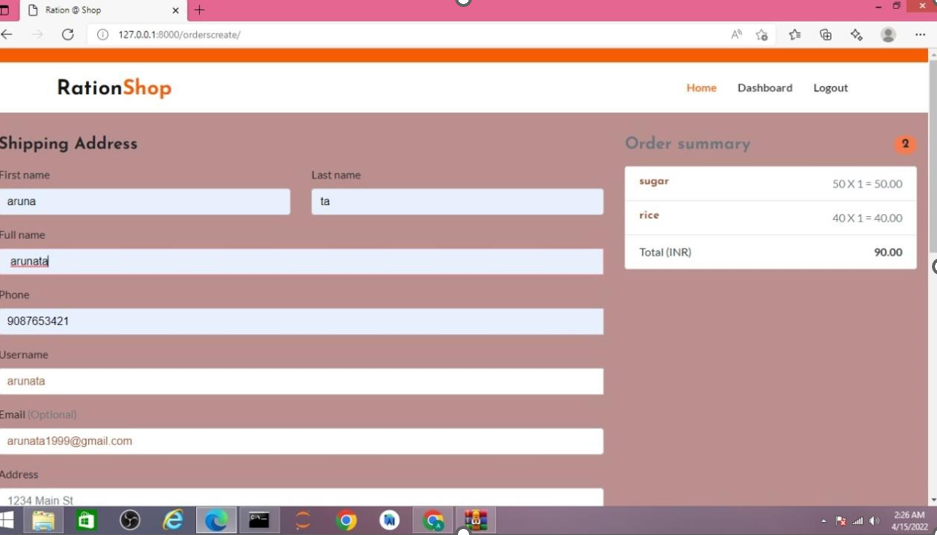
Task: Open Edge settings and more menu
Action: tap(920, 34)
